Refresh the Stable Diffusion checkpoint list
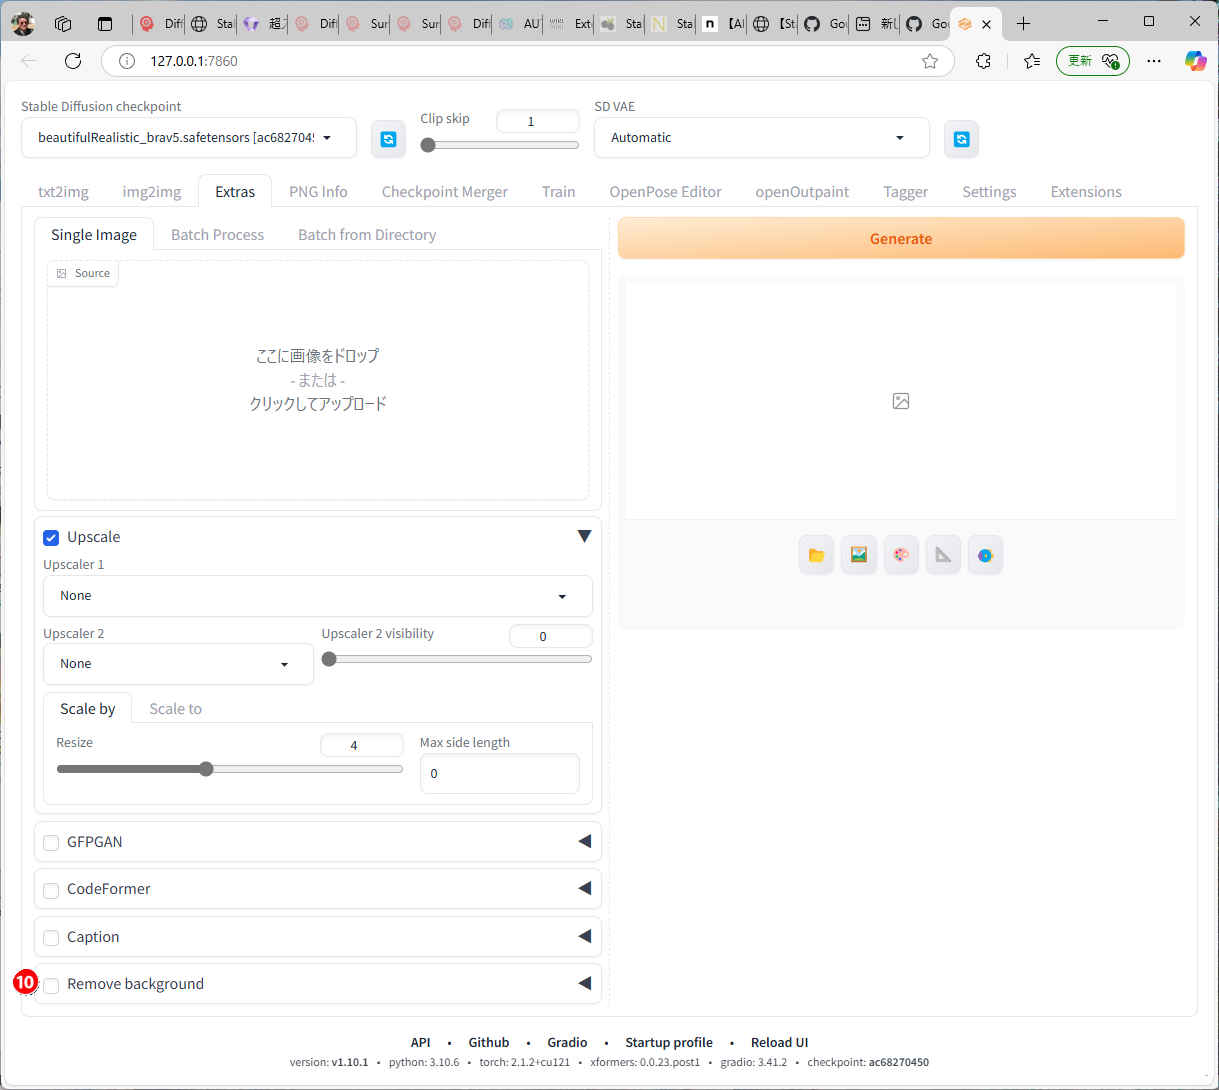This screenshot has width=1219, height=1090. click(389, 139)
